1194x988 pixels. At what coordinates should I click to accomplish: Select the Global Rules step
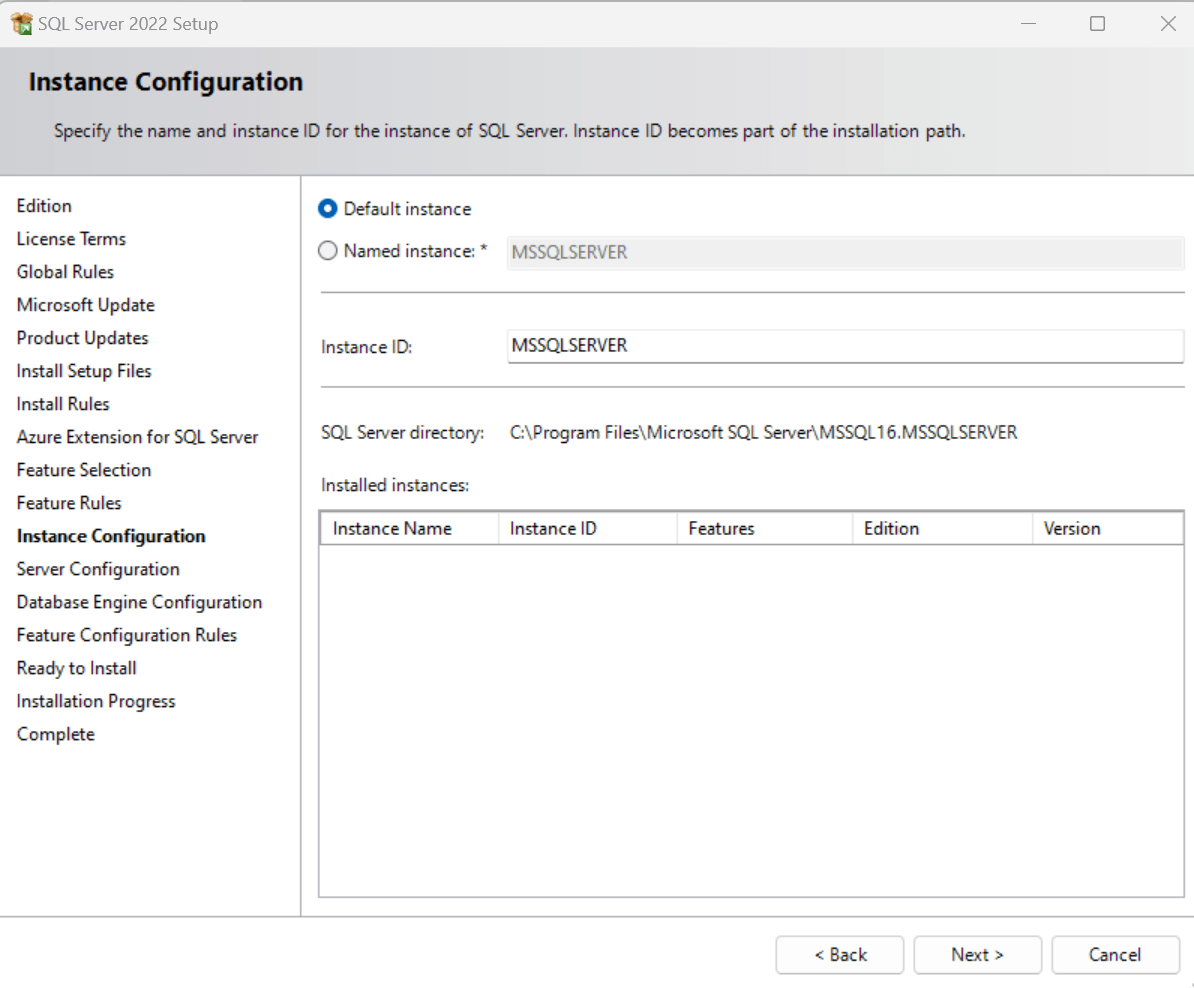[65, 272]
